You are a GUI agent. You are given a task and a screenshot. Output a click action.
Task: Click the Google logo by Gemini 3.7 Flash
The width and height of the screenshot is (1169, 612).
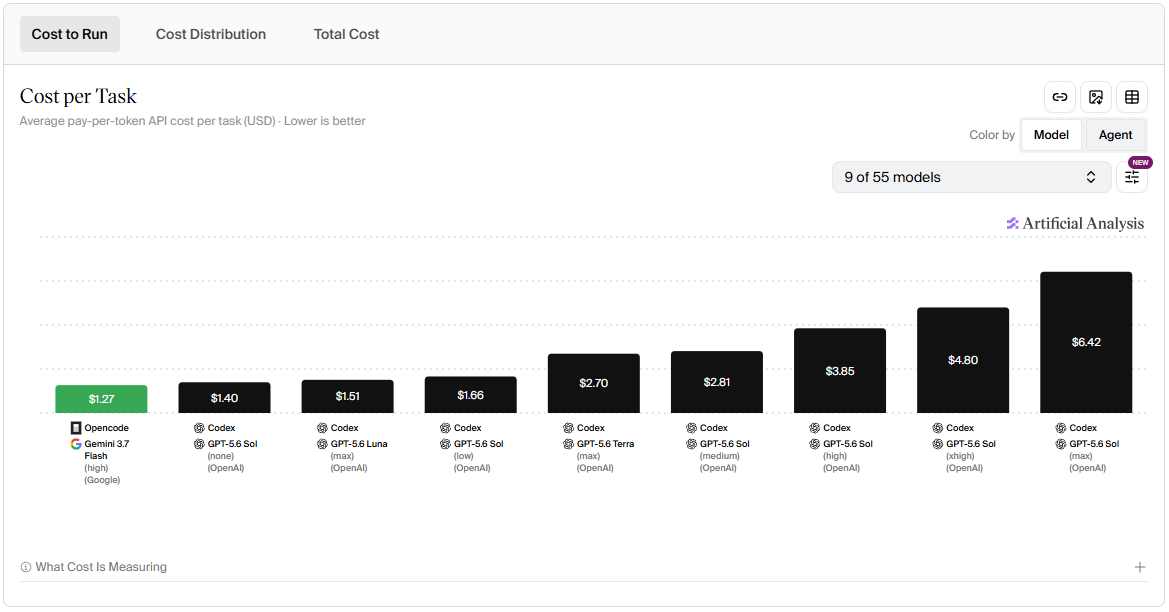76,444
